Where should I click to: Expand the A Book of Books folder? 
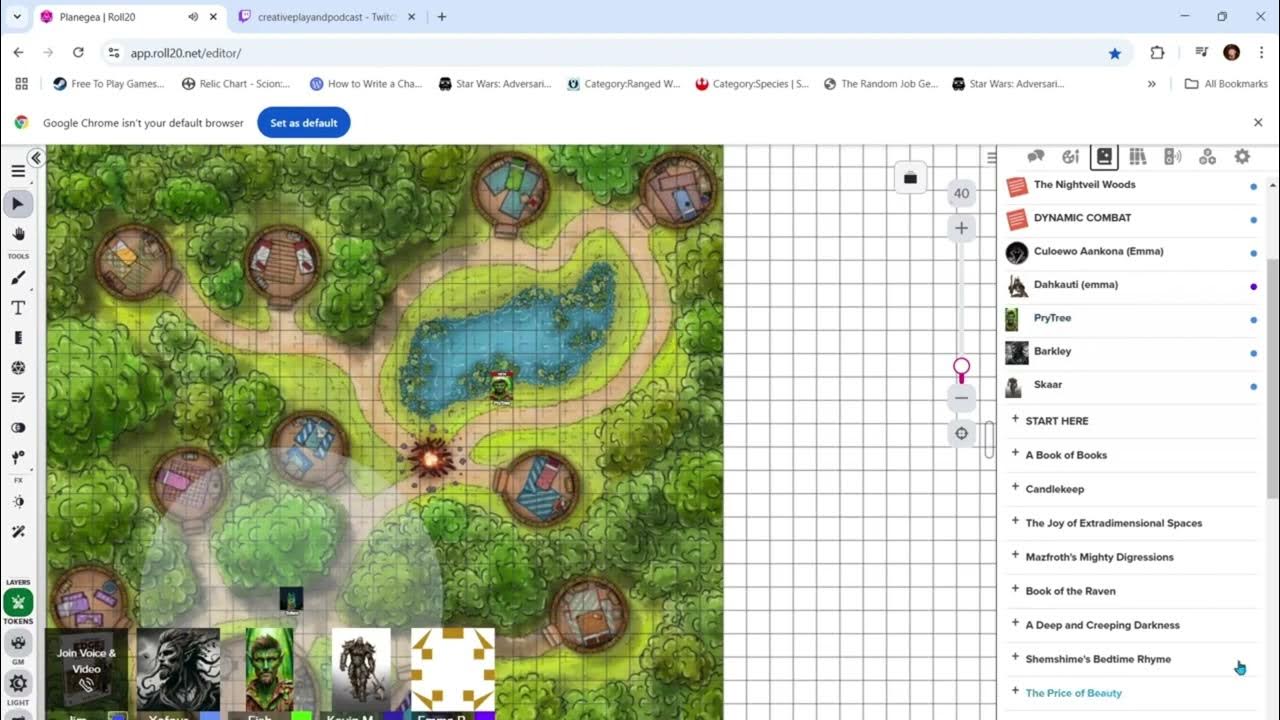point(1015,454)
